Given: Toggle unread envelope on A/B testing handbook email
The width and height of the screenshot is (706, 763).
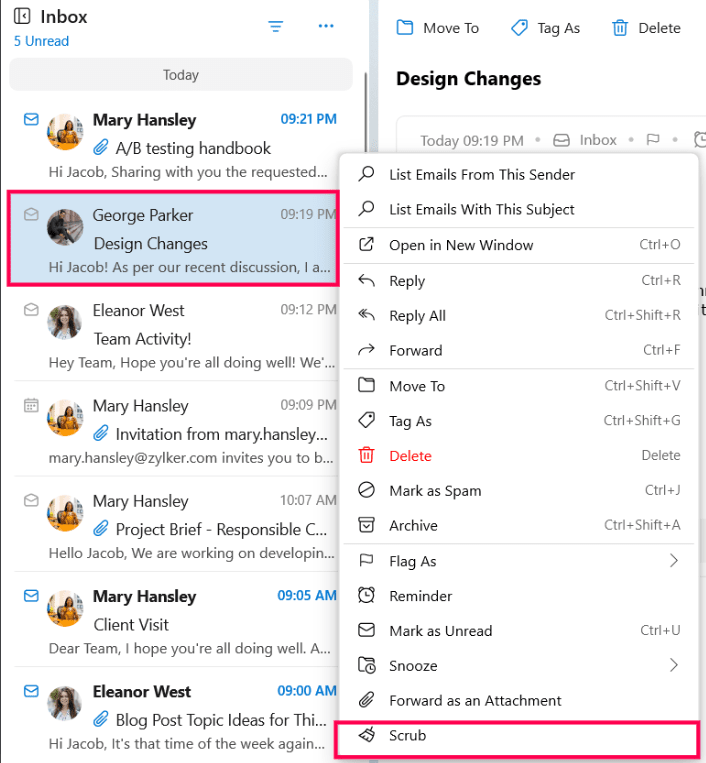Looking at the screenshot, I should tap(31, 119).
